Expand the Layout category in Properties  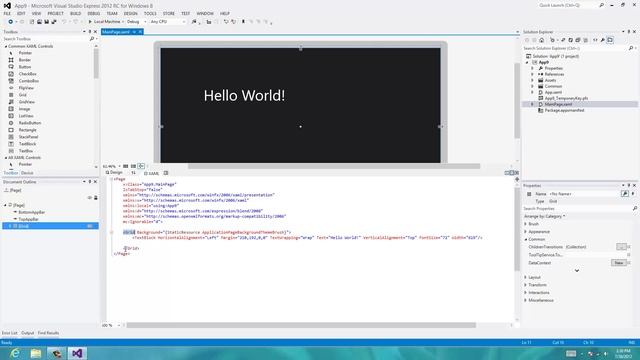click(x=526, y=277)
